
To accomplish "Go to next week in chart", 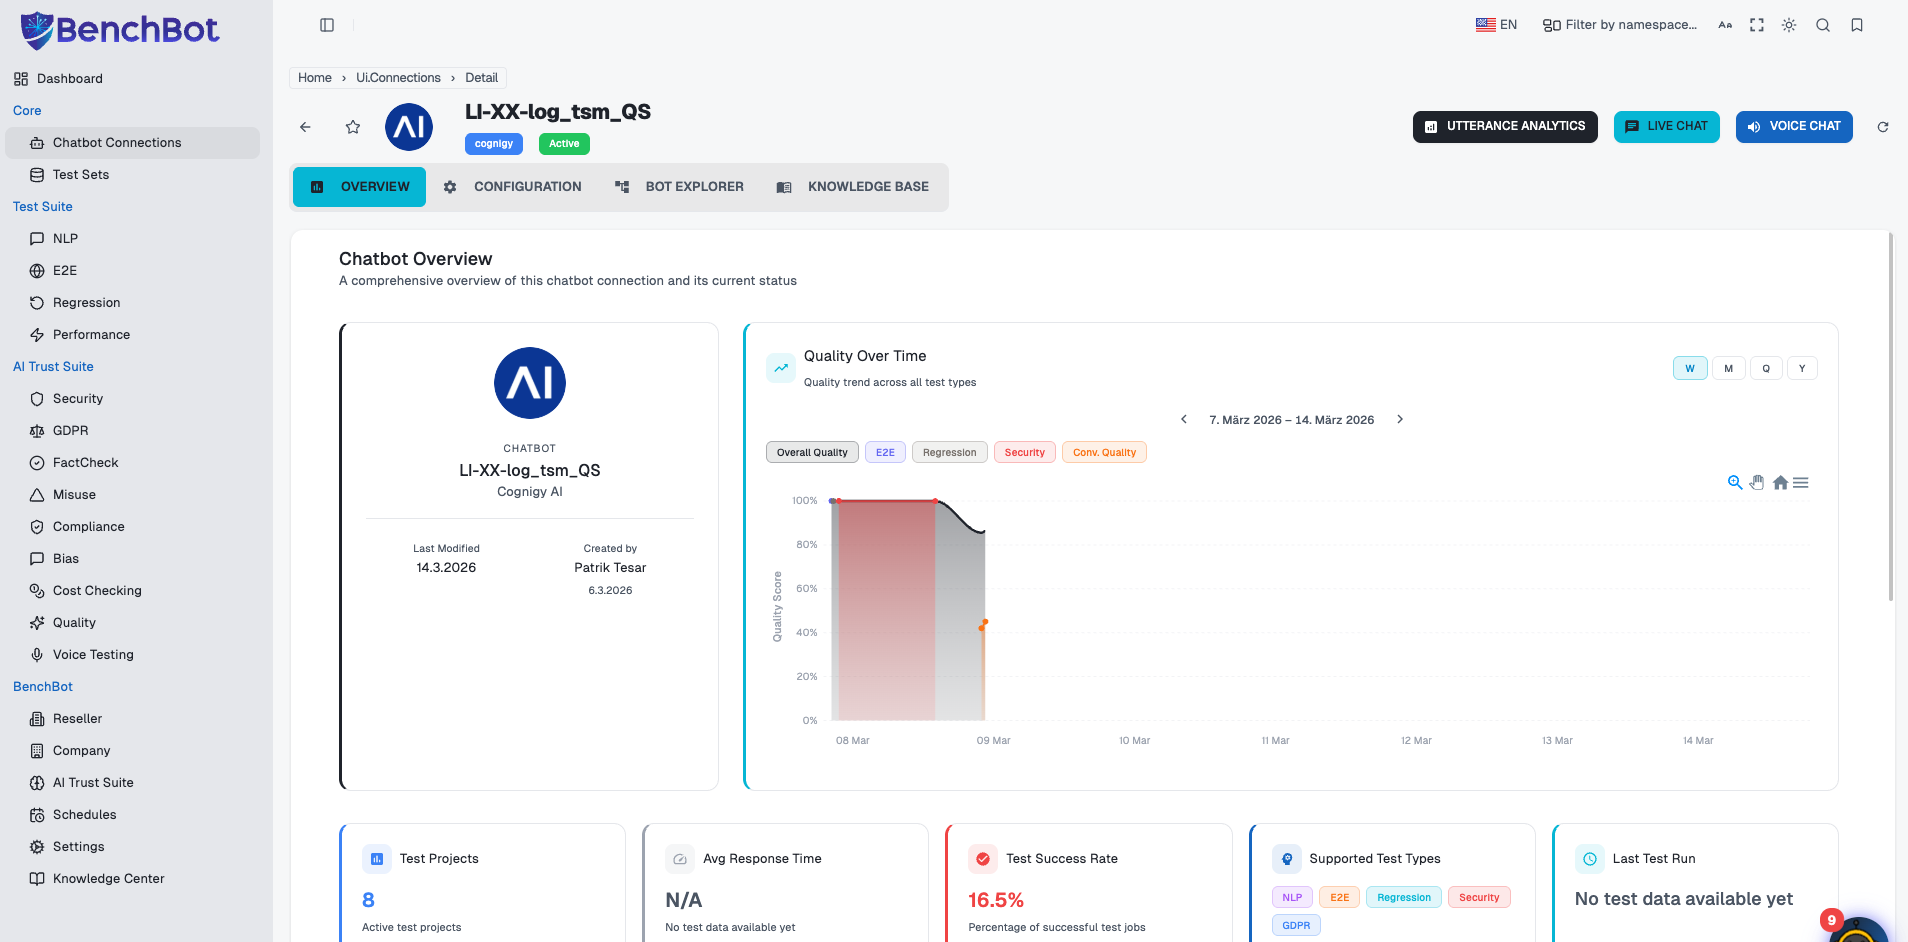I will pos(1400,419).
